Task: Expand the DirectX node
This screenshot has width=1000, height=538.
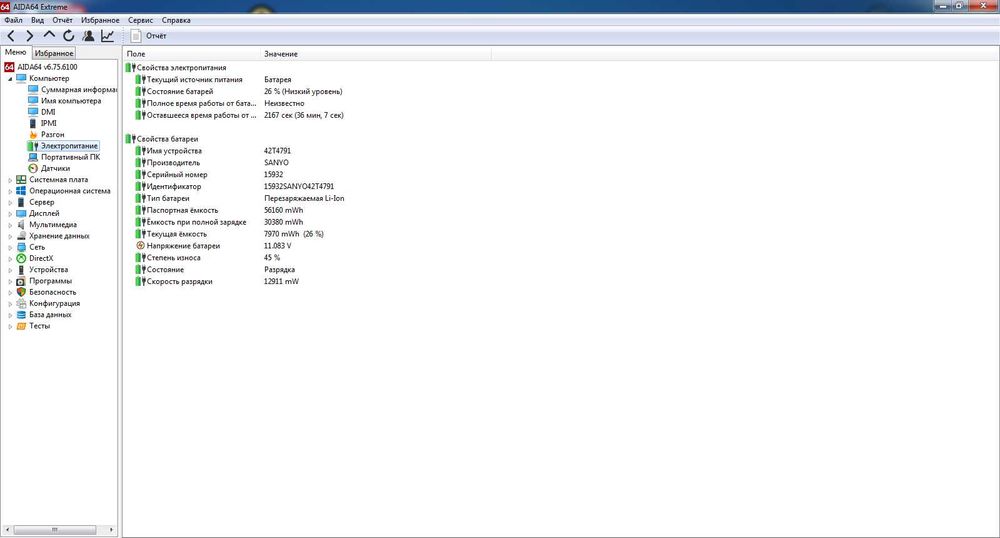Action: [x=10, y=259]
